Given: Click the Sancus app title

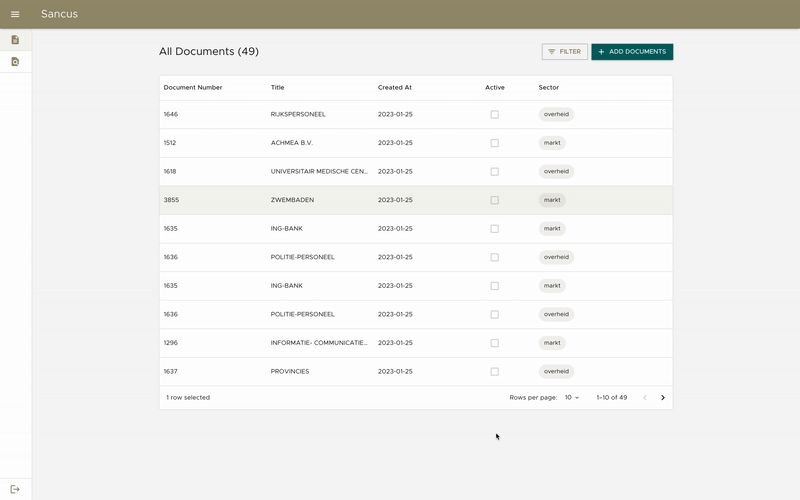Looking at the screenshot, I should click(59, 14).
